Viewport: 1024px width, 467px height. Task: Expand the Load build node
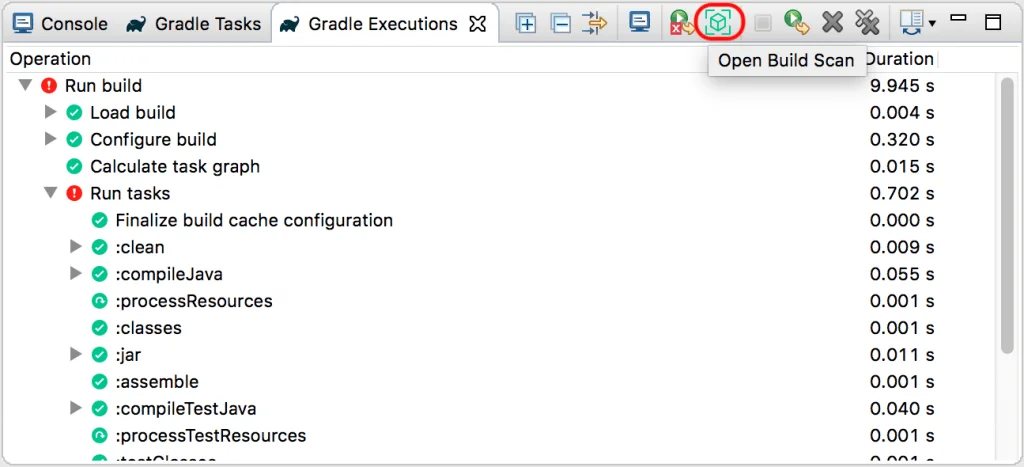(50, 113)
